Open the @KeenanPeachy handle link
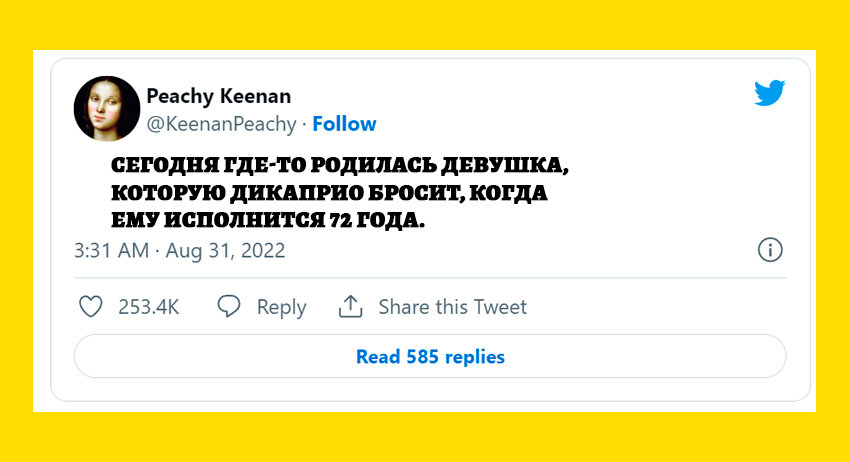 pyautogui.click(x=221, y=124)
